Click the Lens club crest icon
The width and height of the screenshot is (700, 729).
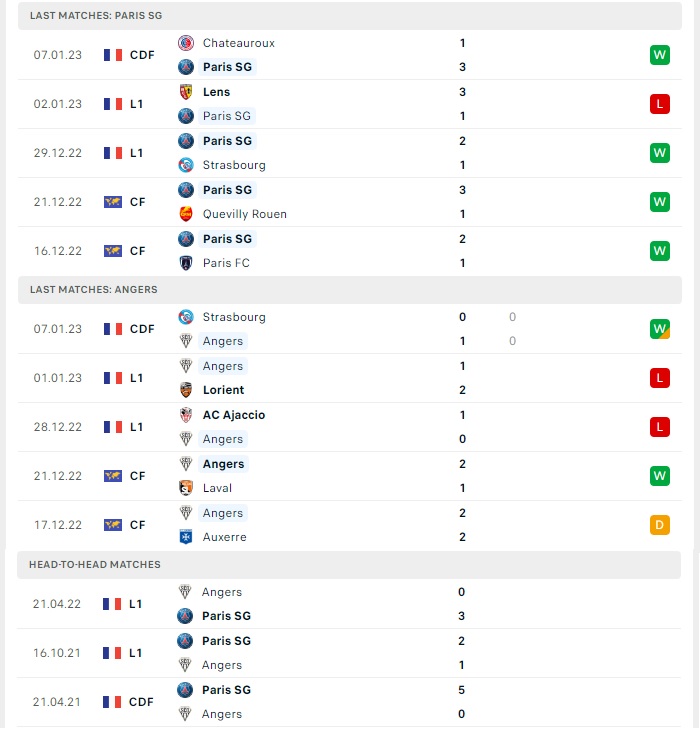click(x=186, y=92)
